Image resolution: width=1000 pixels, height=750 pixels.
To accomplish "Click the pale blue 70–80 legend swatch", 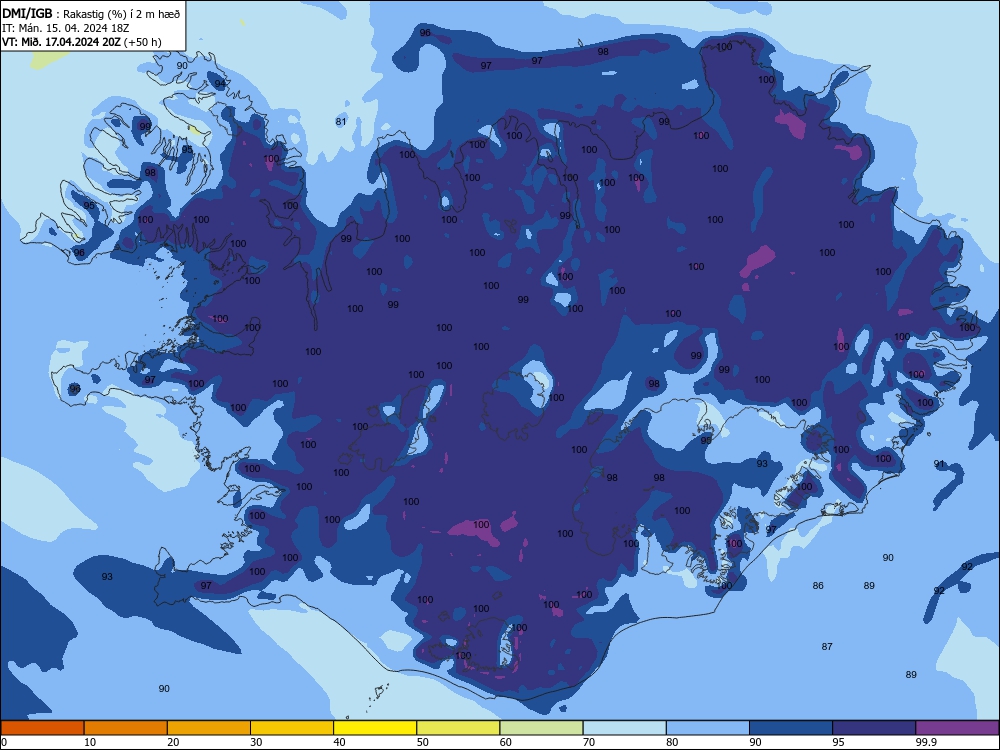I will [624, 728].
